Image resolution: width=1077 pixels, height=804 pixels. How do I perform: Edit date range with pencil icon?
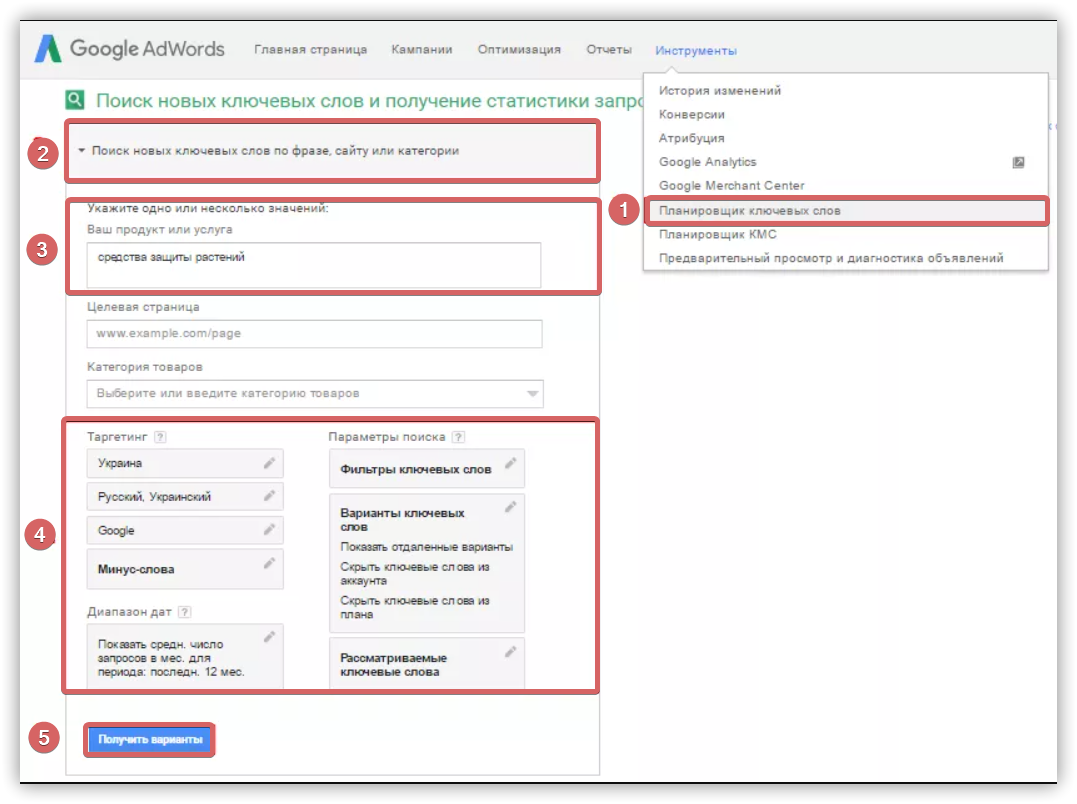269,637
